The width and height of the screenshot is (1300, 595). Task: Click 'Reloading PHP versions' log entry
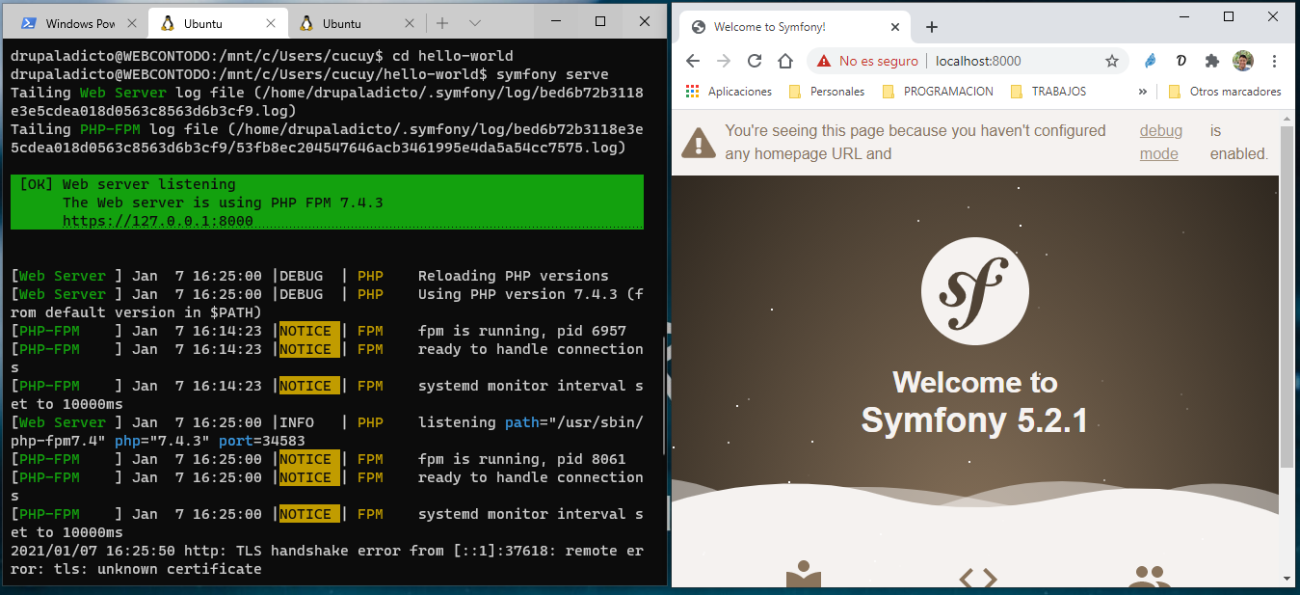click(x=513, y=276)
